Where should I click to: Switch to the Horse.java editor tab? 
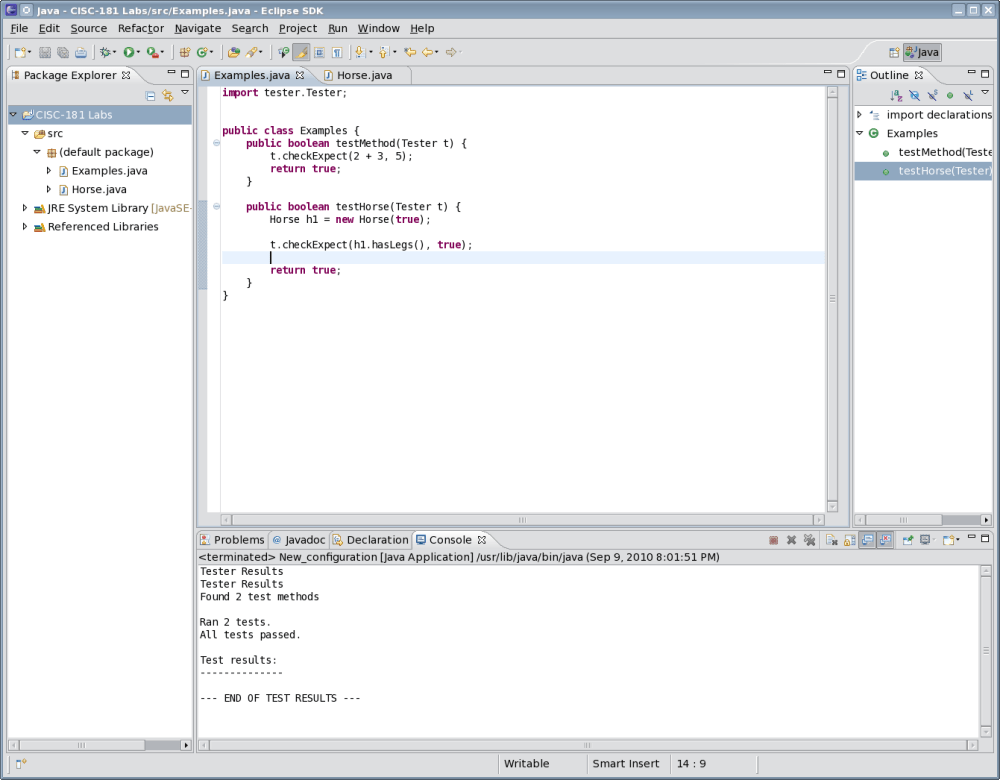coord(363,74)
